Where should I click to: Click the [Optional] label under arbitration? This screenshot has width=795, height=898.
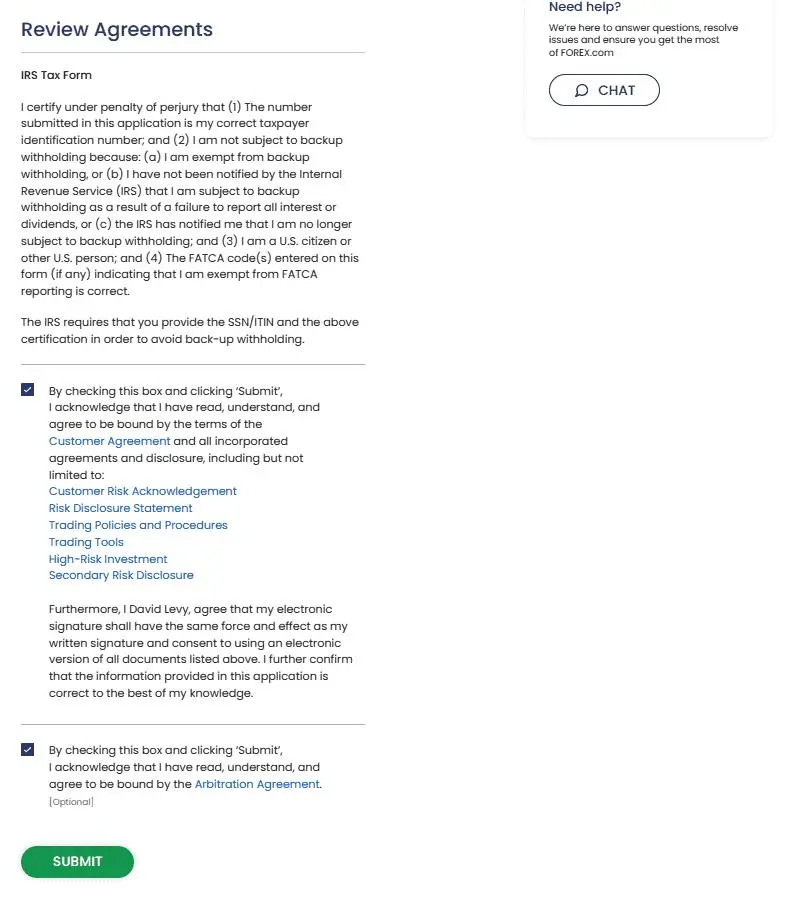pyautogui.click(x=71, y=802)
